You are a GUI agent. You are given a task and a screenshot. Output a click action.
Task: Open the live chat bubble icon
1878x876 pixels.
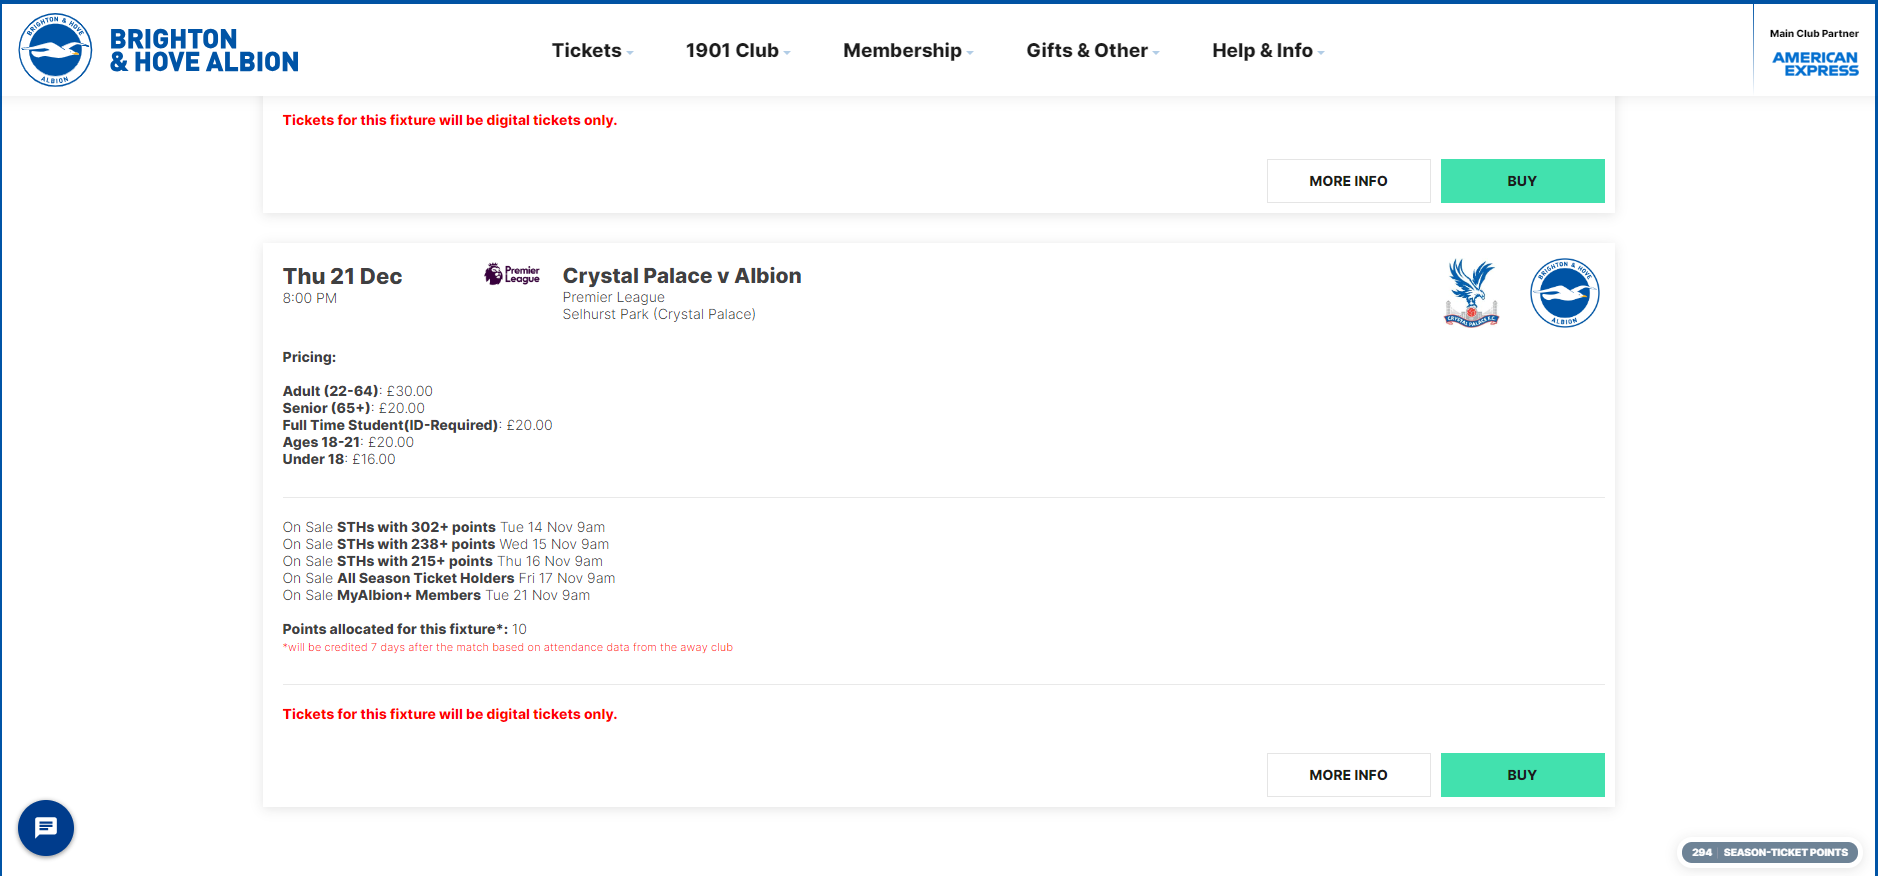[x=46, y=828]
